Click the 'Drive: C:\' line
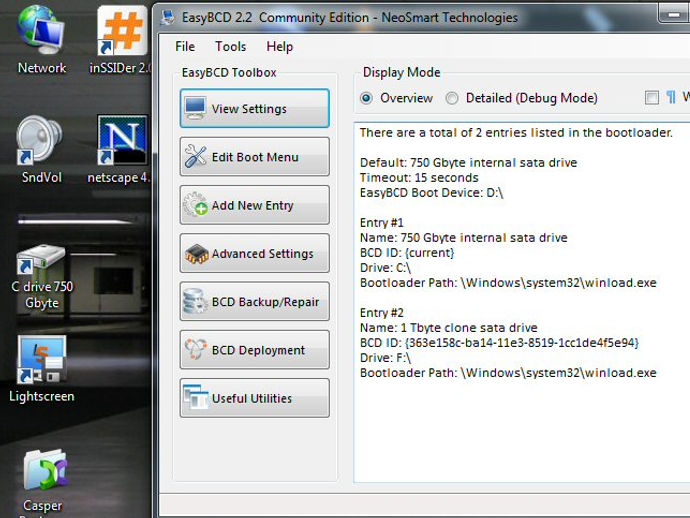 tap(385, 268)
